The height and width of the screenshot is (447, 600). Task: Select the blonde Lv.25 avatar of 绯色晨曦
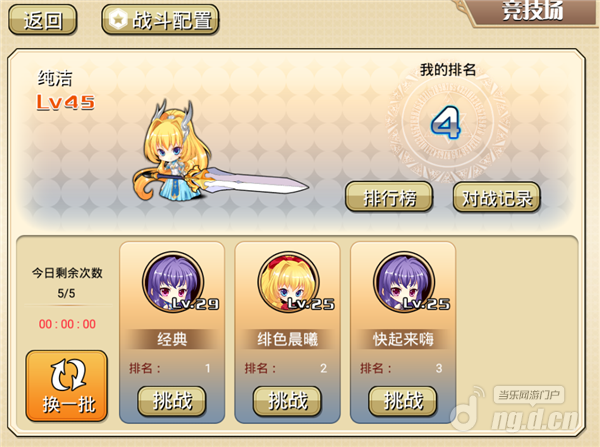(x=288, y=282)
